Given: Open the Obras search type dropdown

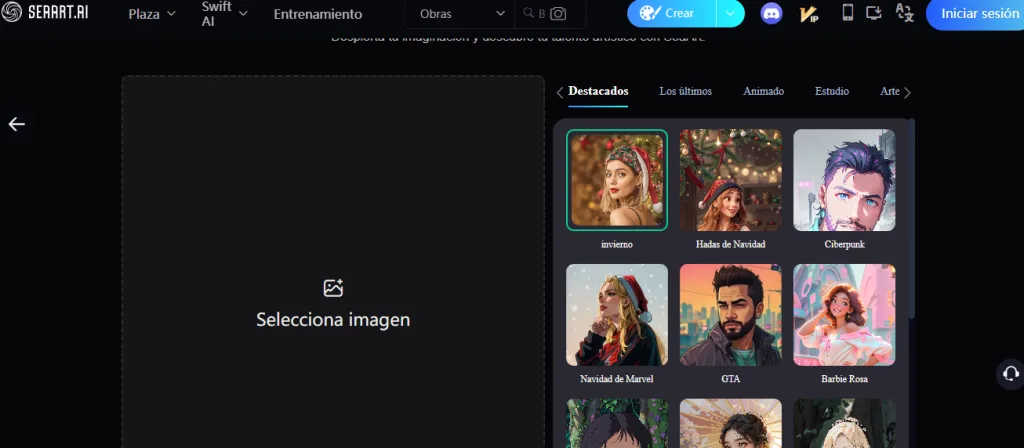Looking at the screenshot, I should (x=462, y=14).
